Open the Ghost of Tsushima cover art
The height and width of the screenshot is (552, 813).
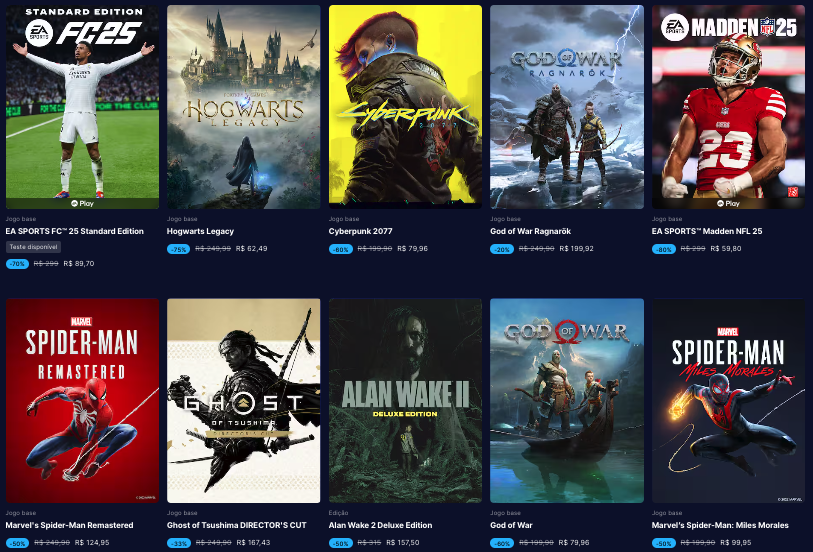pyautogui.click(x=244, y=401)
